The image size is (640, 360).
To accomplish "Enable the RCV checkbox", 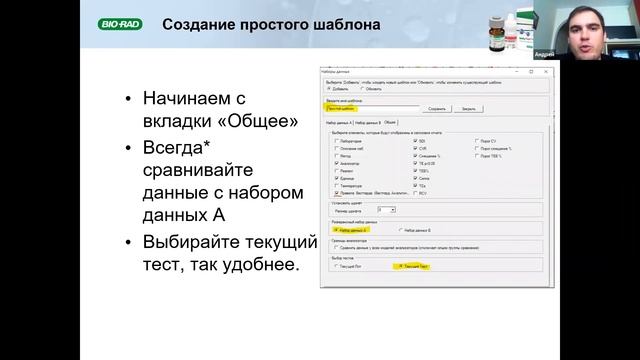I will [x=416, y=193].
